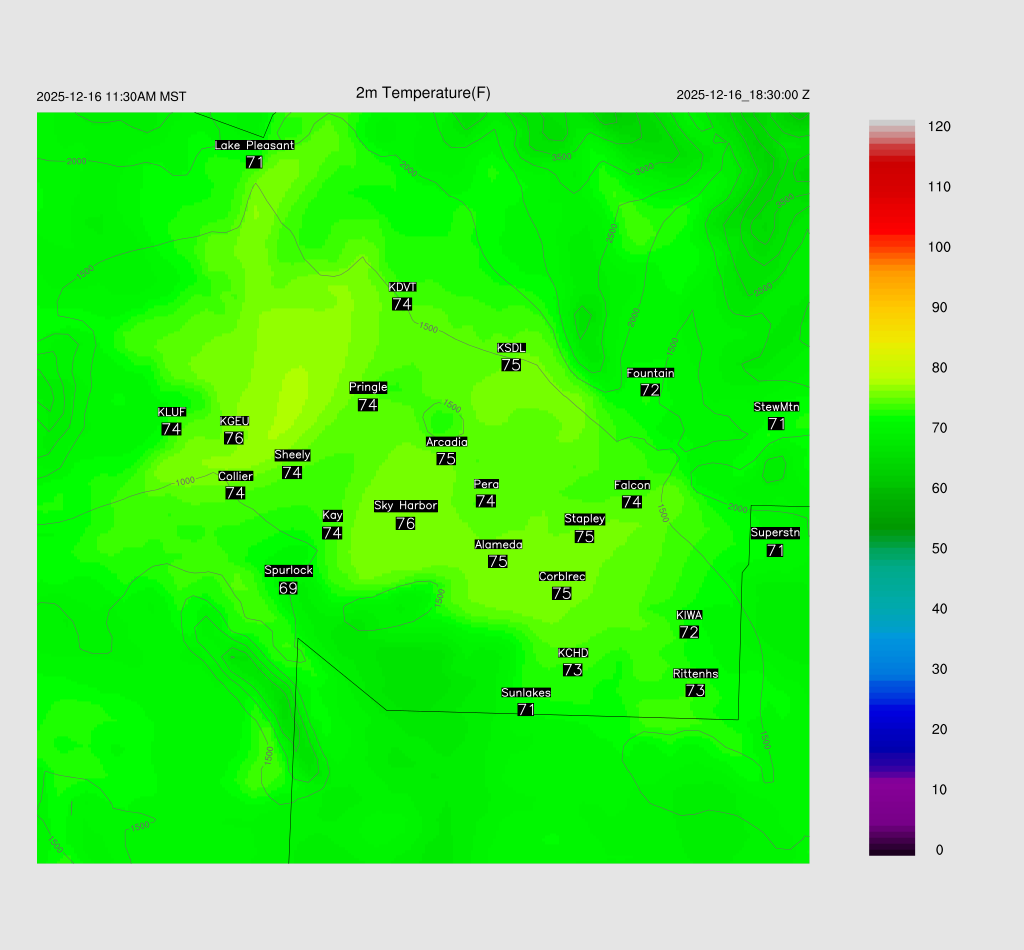Image resolution: width=1024 pixels, height=950 pixels.
Task: Click the Arcadia station label
Action: pyautogui.click(x=446, y=442)
